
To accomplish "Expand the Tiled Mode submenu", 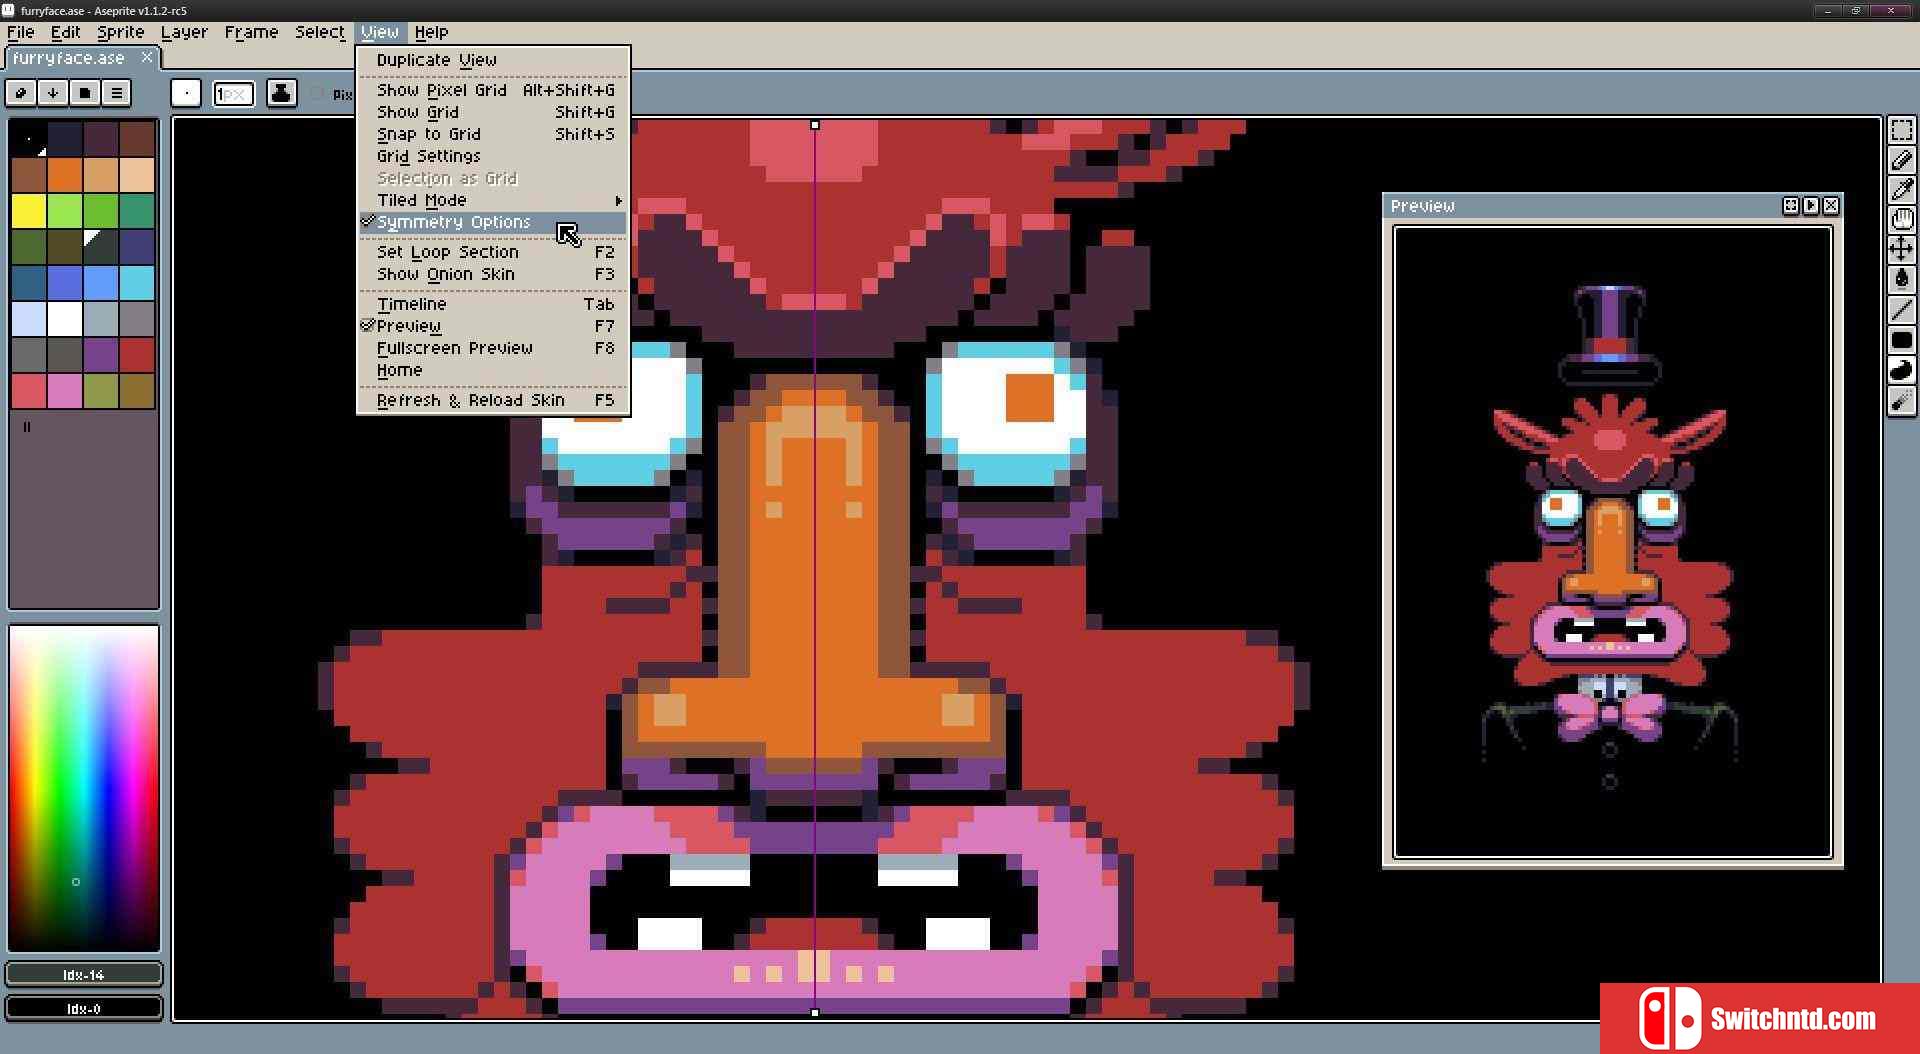I will pyautogui.click(x=493, y=200).
